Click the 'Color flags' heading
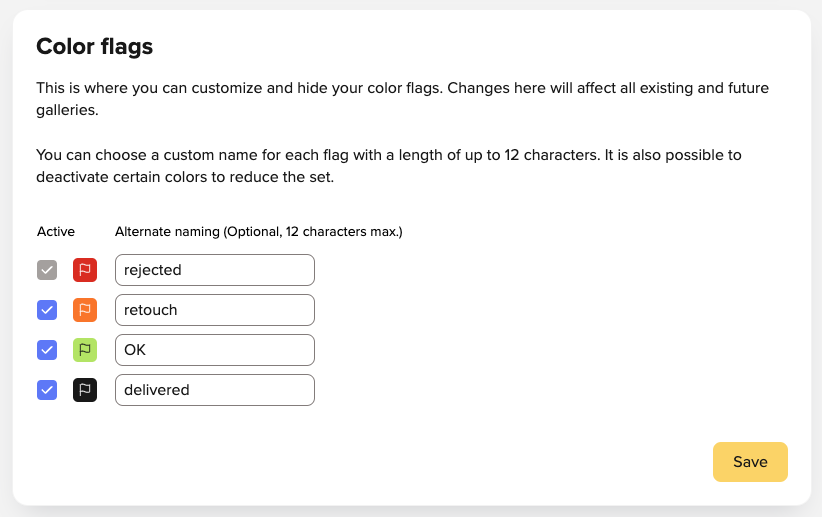Screen dimensions: 822x517 [94, 46]
